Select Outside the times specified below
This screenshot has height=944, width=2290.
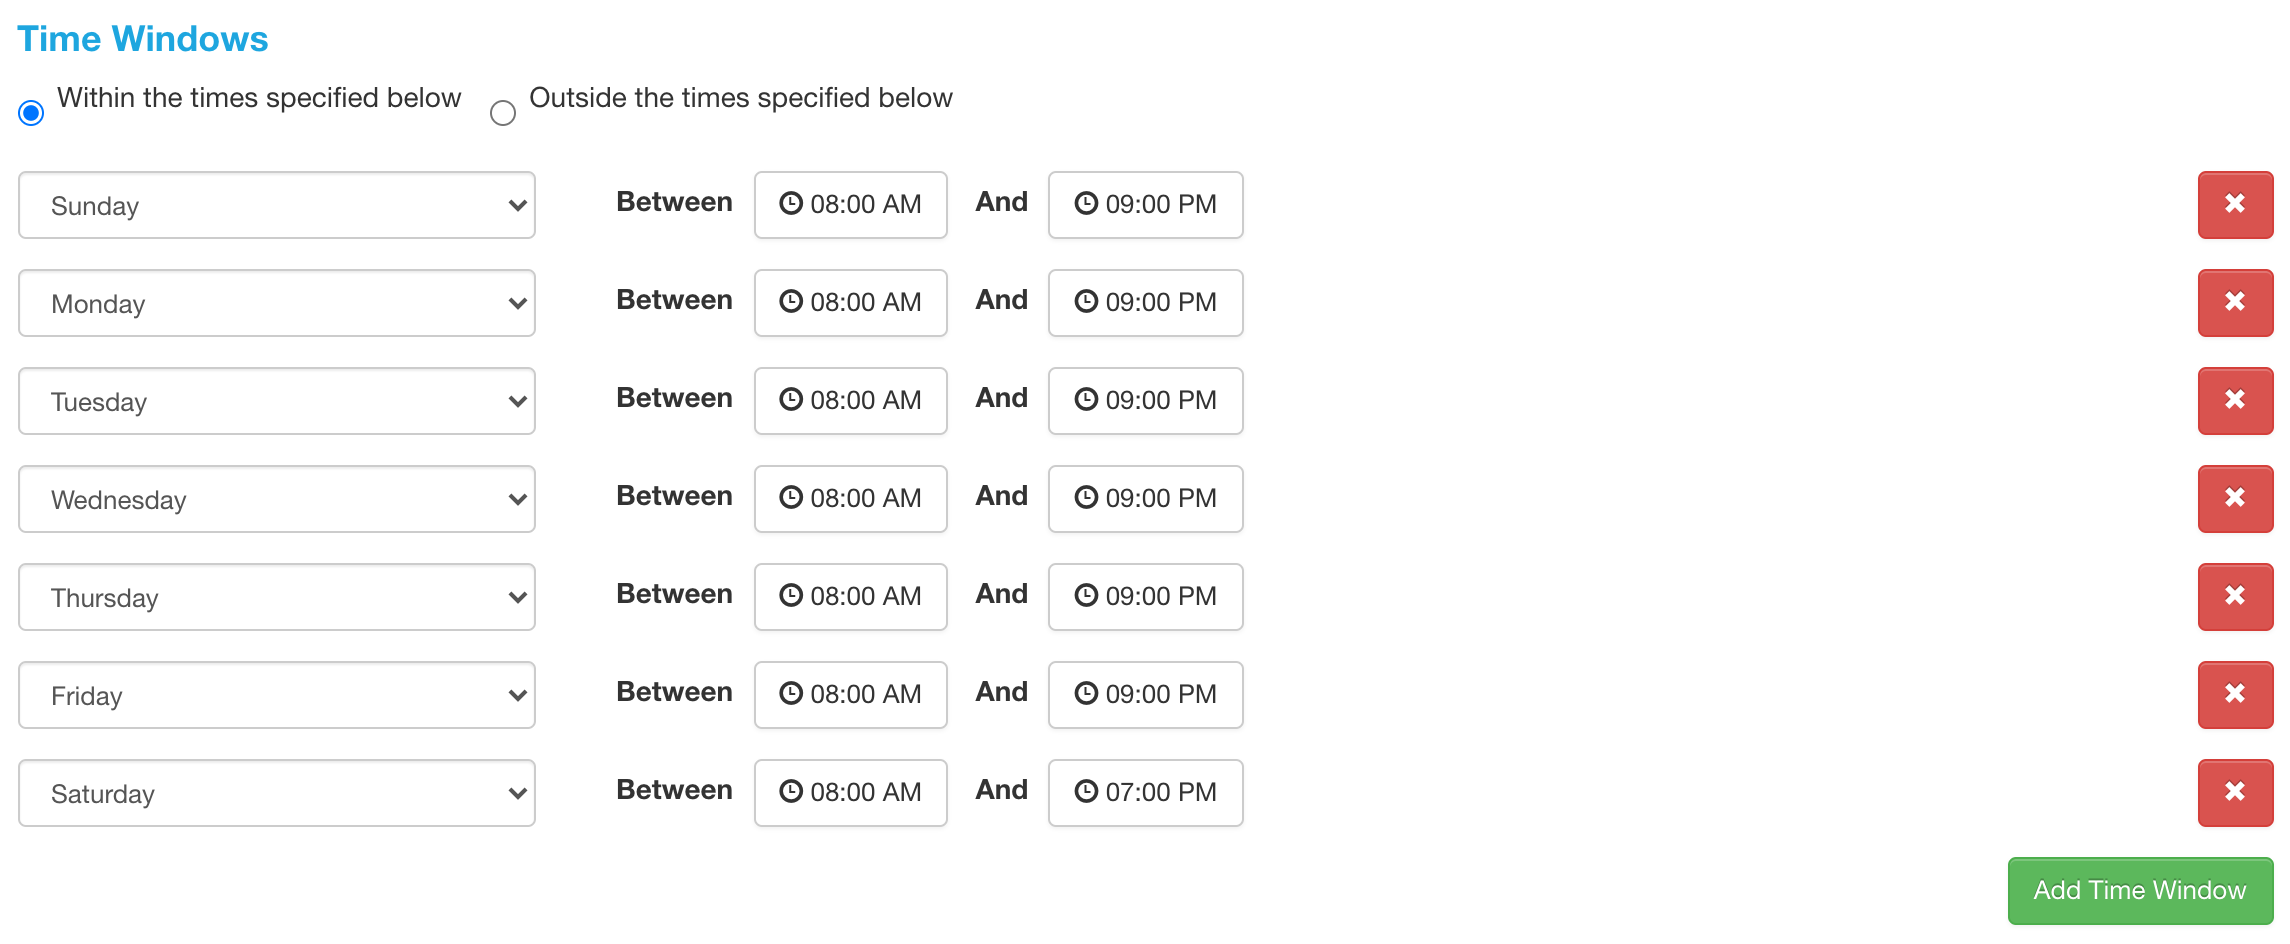coord(503,113)
